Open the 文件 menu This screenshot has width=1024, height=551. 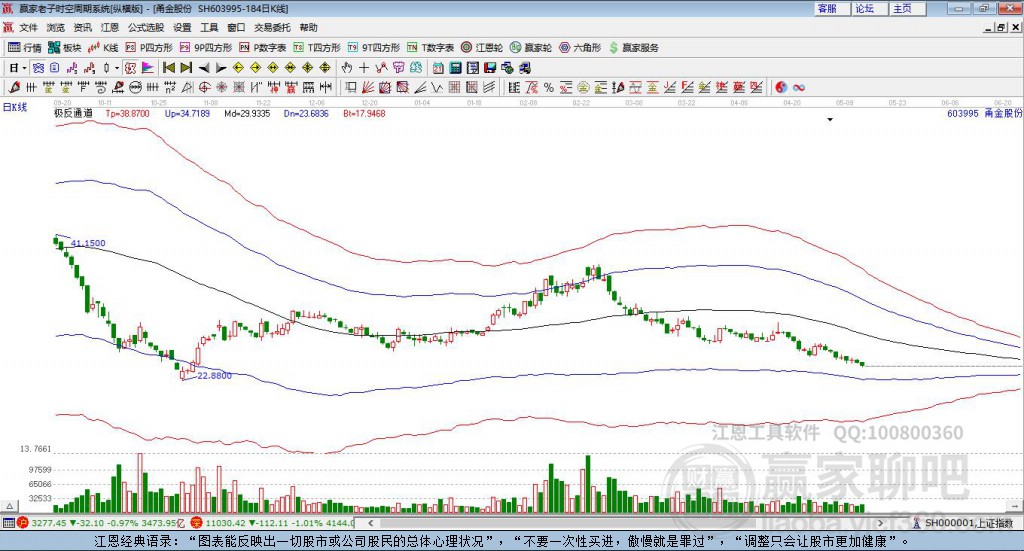tap(29, 27)
